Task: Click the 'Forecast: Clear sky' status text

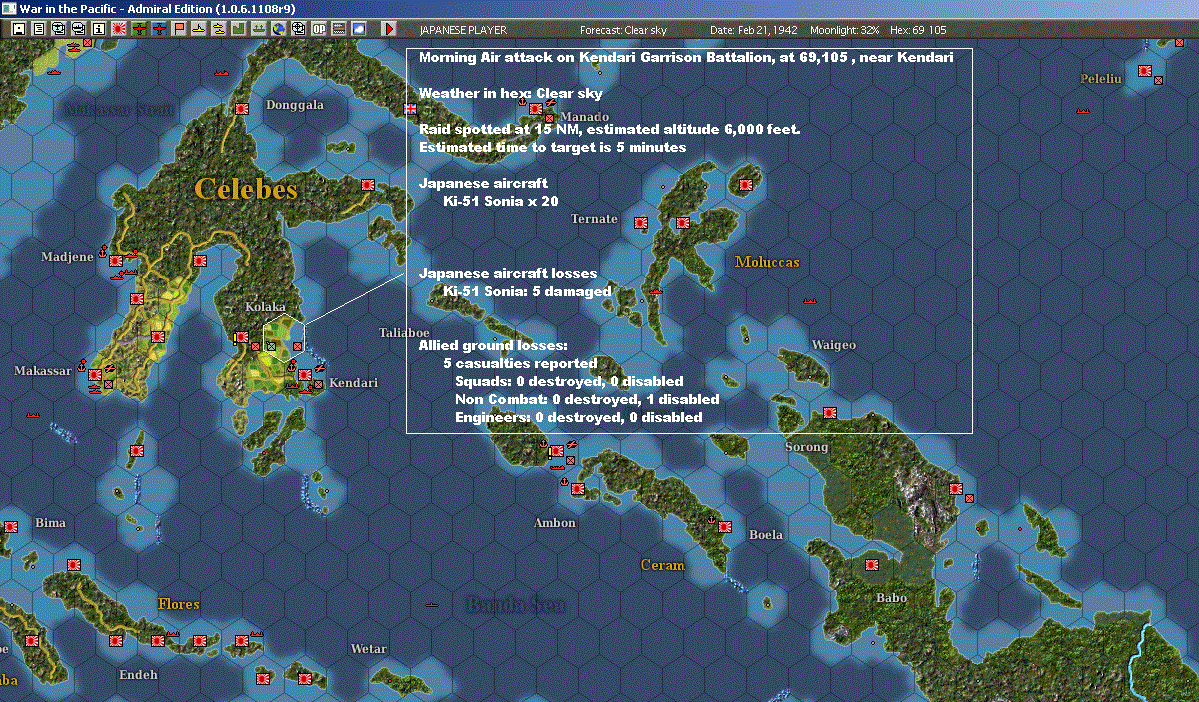Action: 623,30
